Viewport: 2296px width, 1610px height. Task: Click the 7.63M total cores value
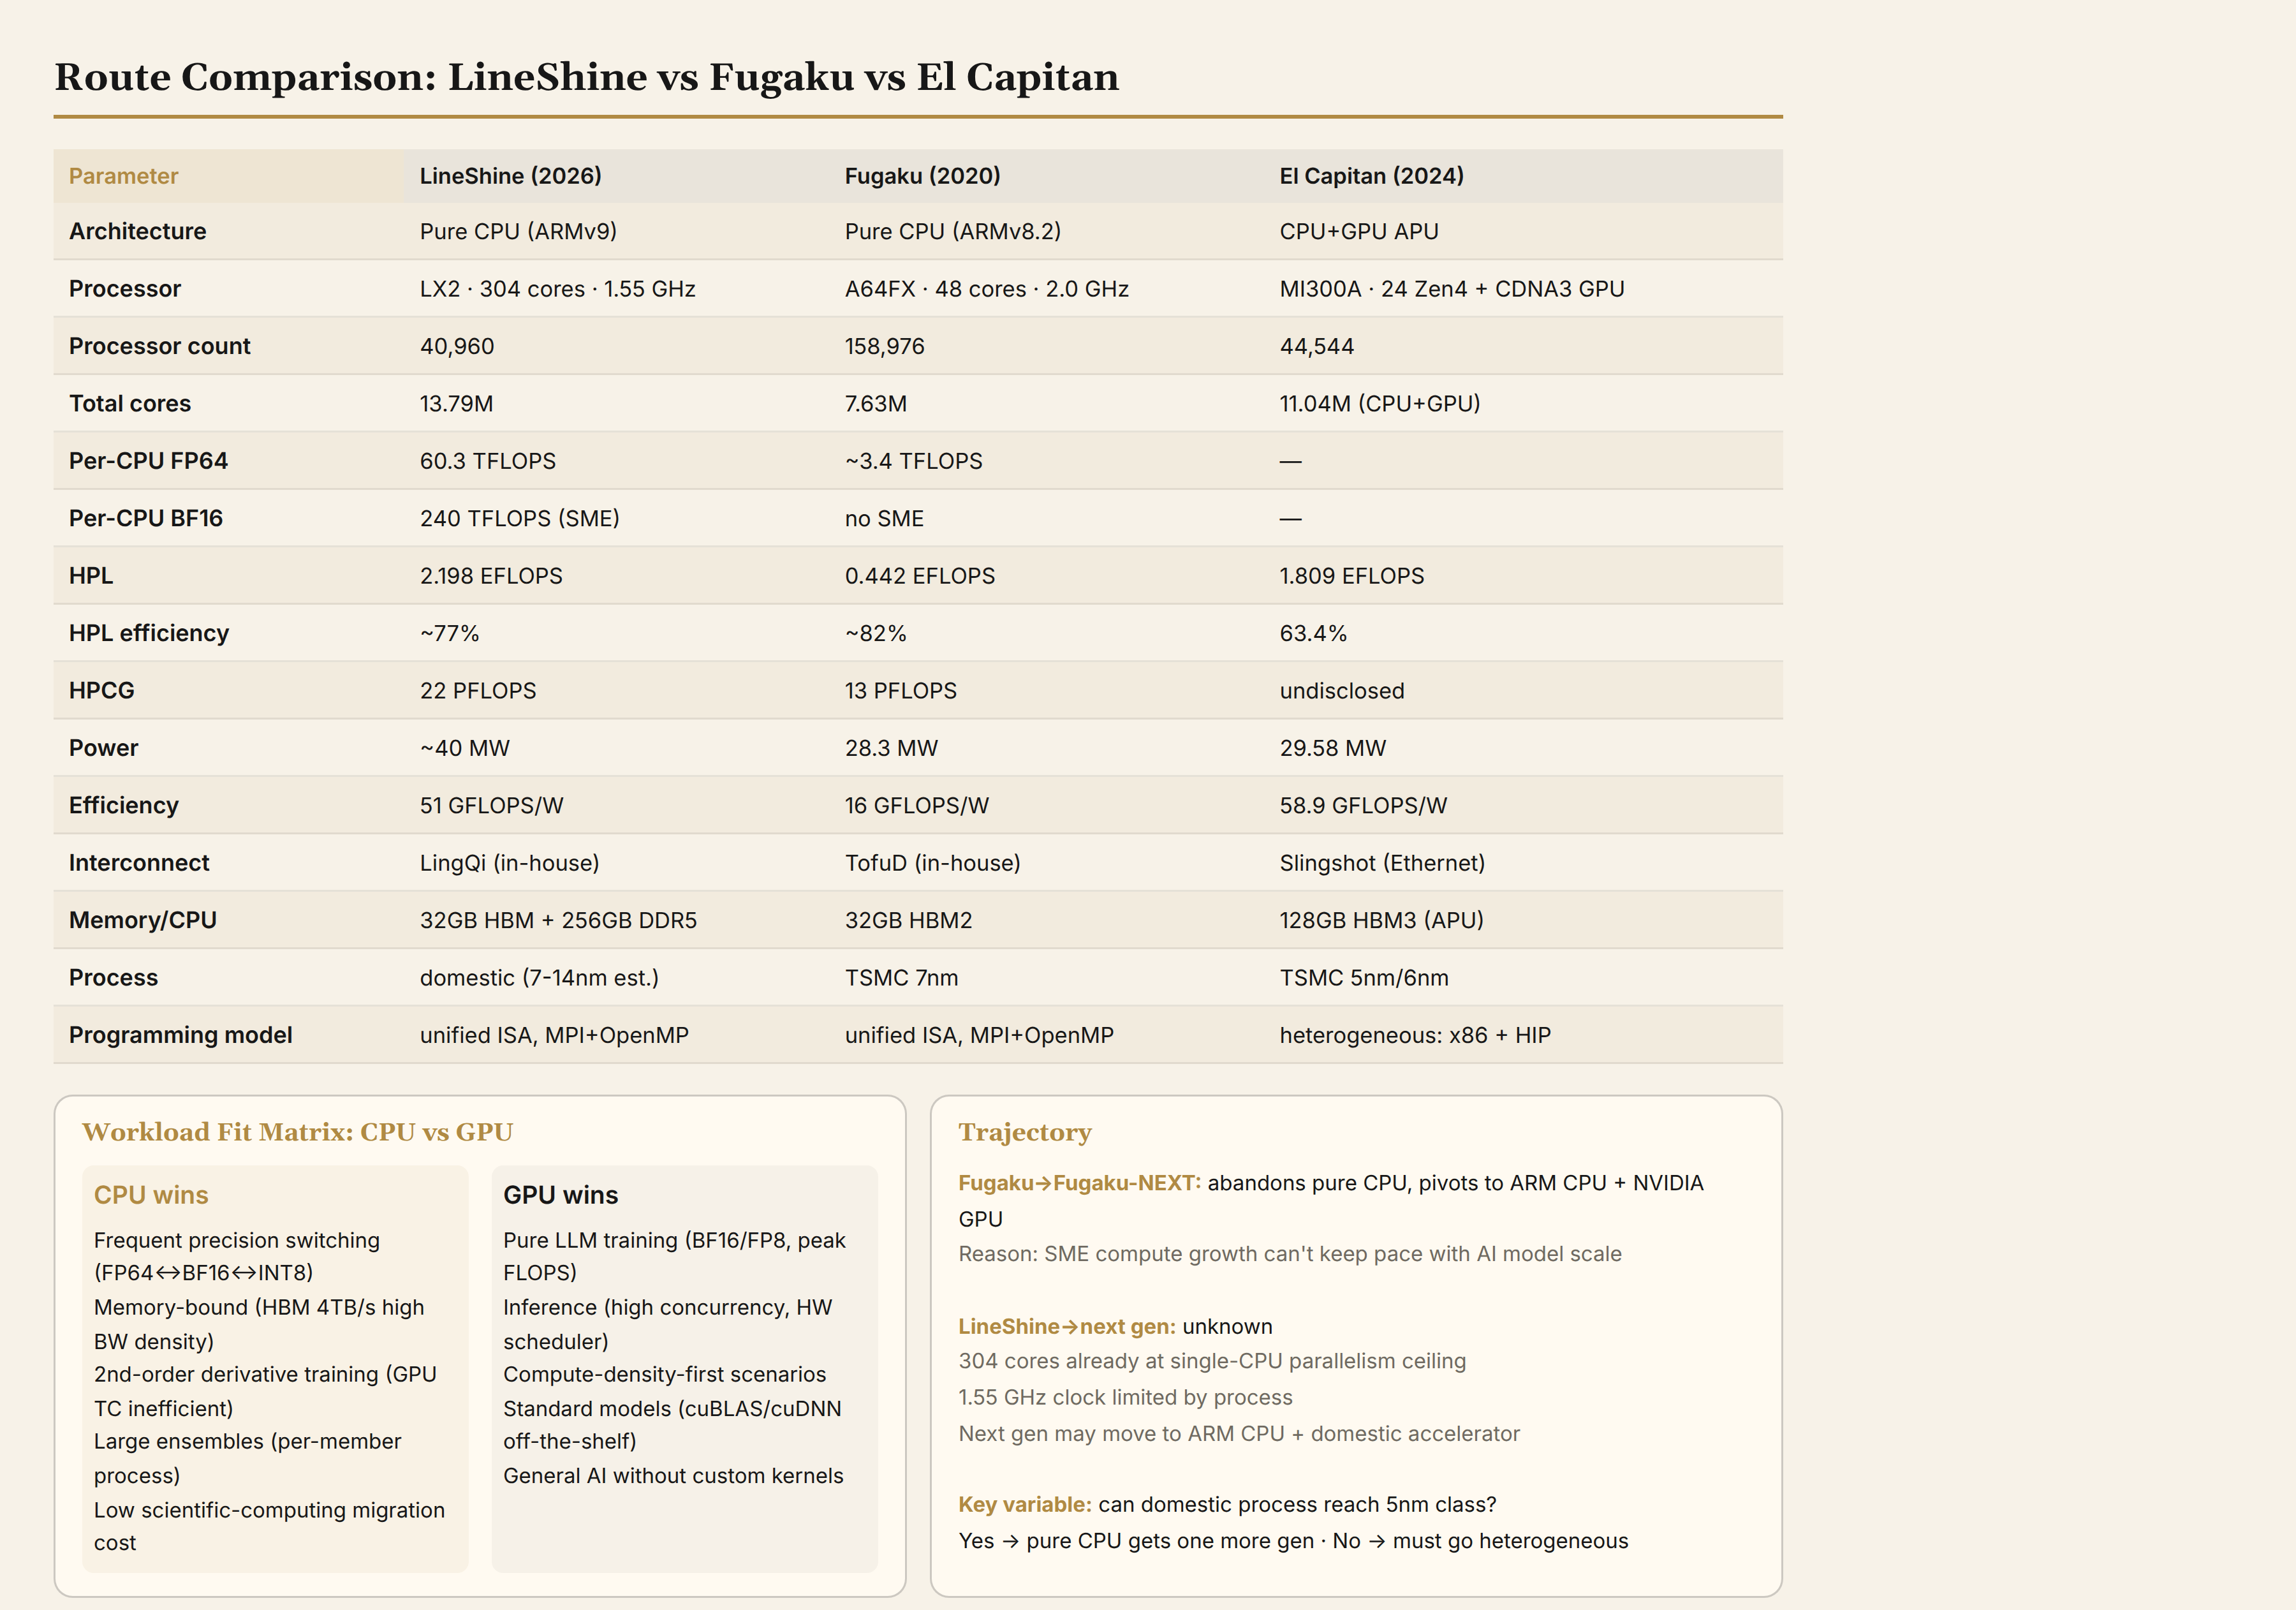(875, 404)
